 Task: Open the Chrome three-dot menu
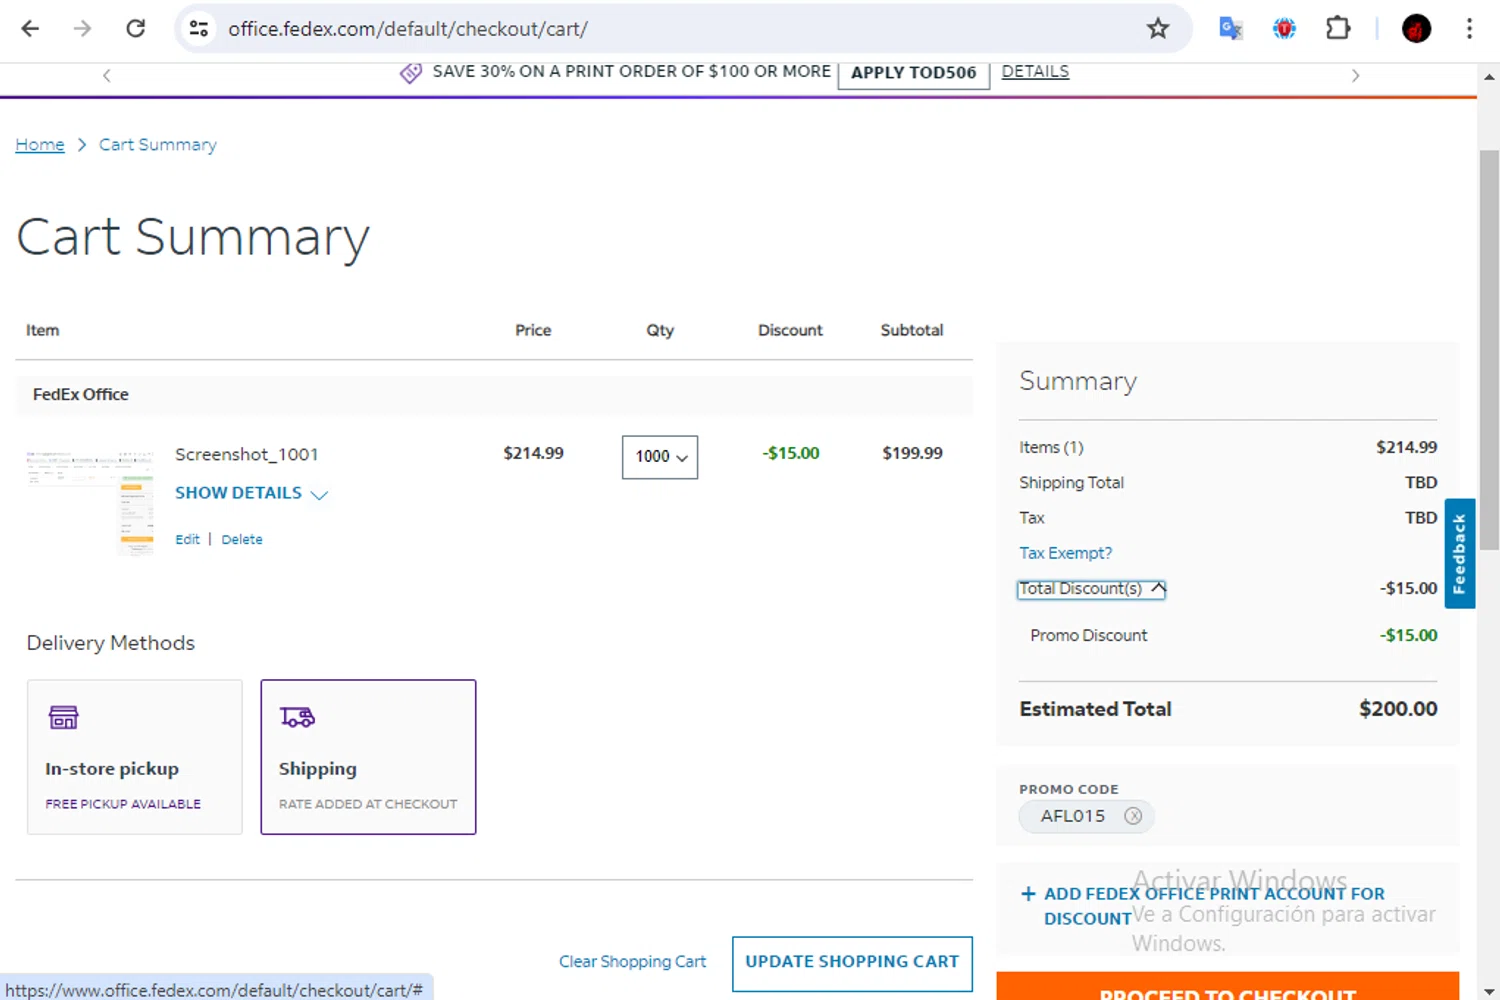pyautogui.click(x=1469, y=29)
